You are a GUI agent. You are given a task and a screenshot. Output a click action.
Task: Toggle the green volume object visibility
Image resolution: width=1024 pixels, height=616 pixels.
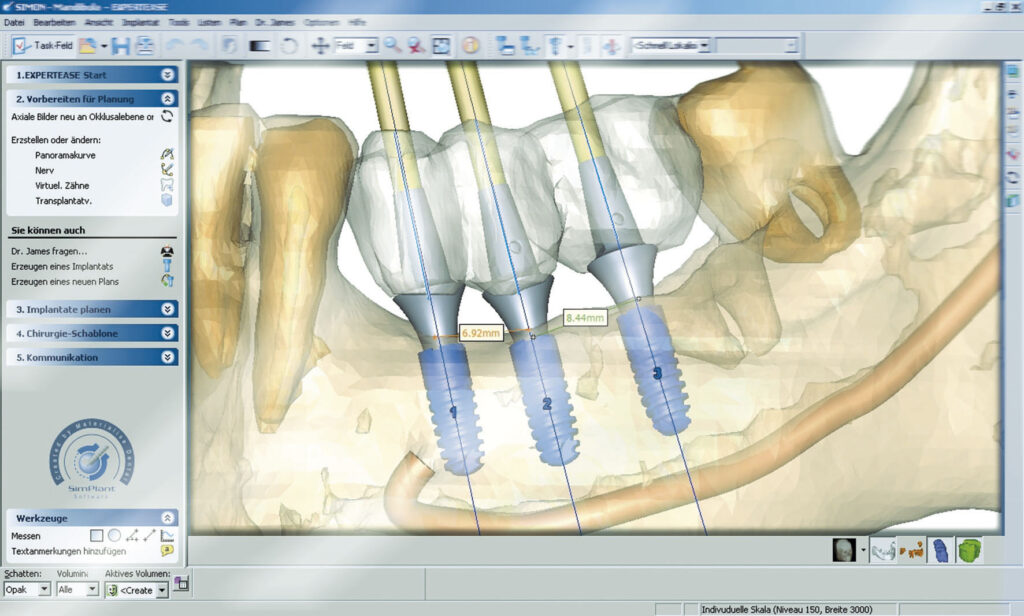pos(969,550)
